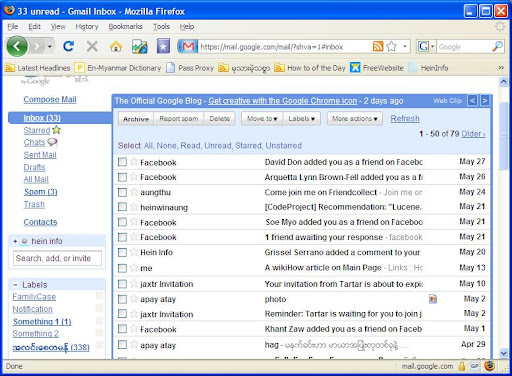Open the Bookmarks menu
Screen dimensions: 512x376
(x=125, y=27)
